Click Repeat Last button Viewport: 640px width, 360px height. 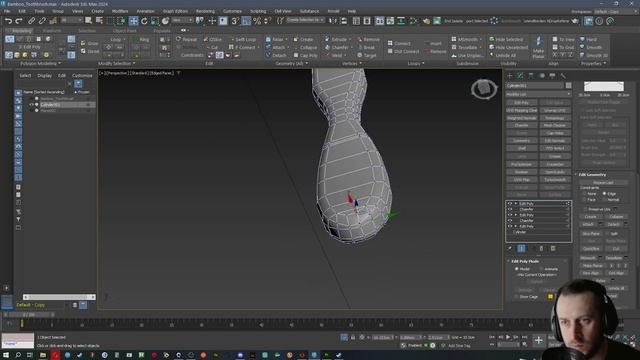(603, 183)
